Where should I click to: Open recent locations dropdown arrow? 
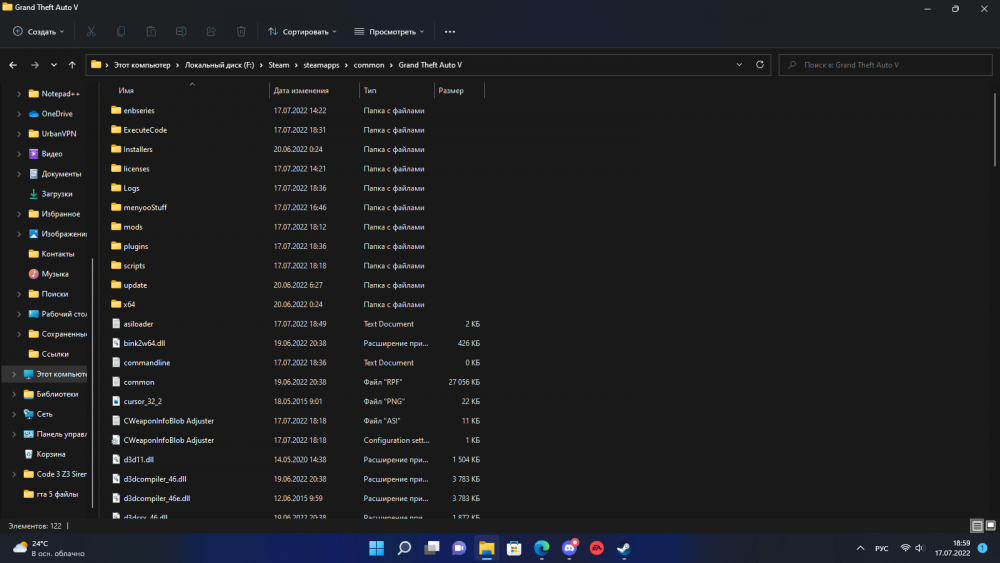point(54,65)
